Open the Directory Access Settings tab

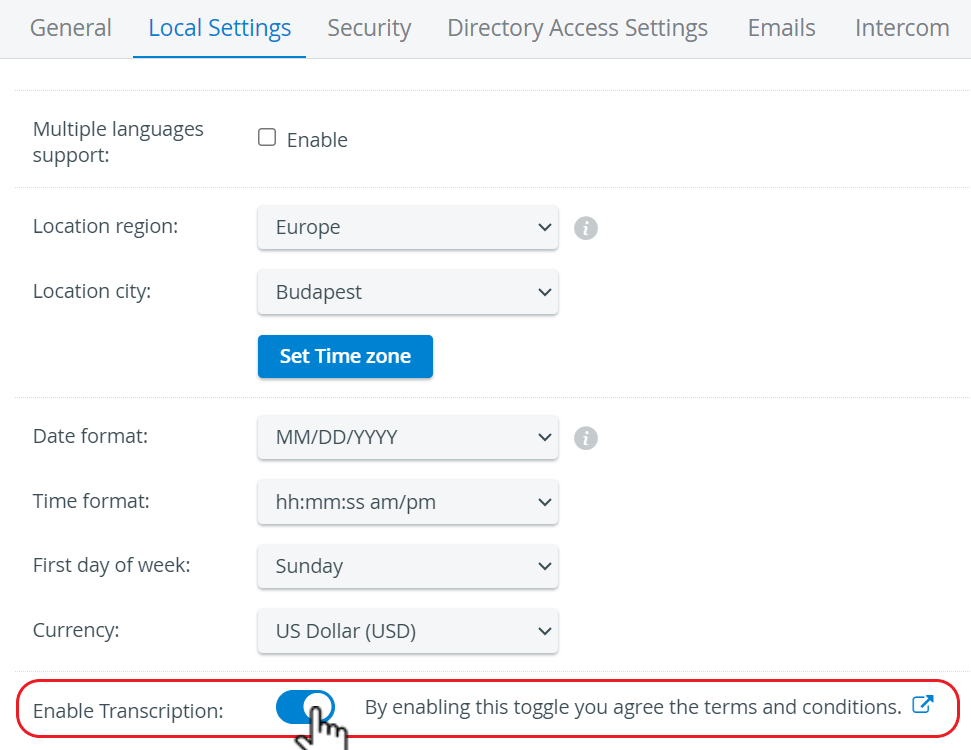pyautogui.click(x=577, y=28)
